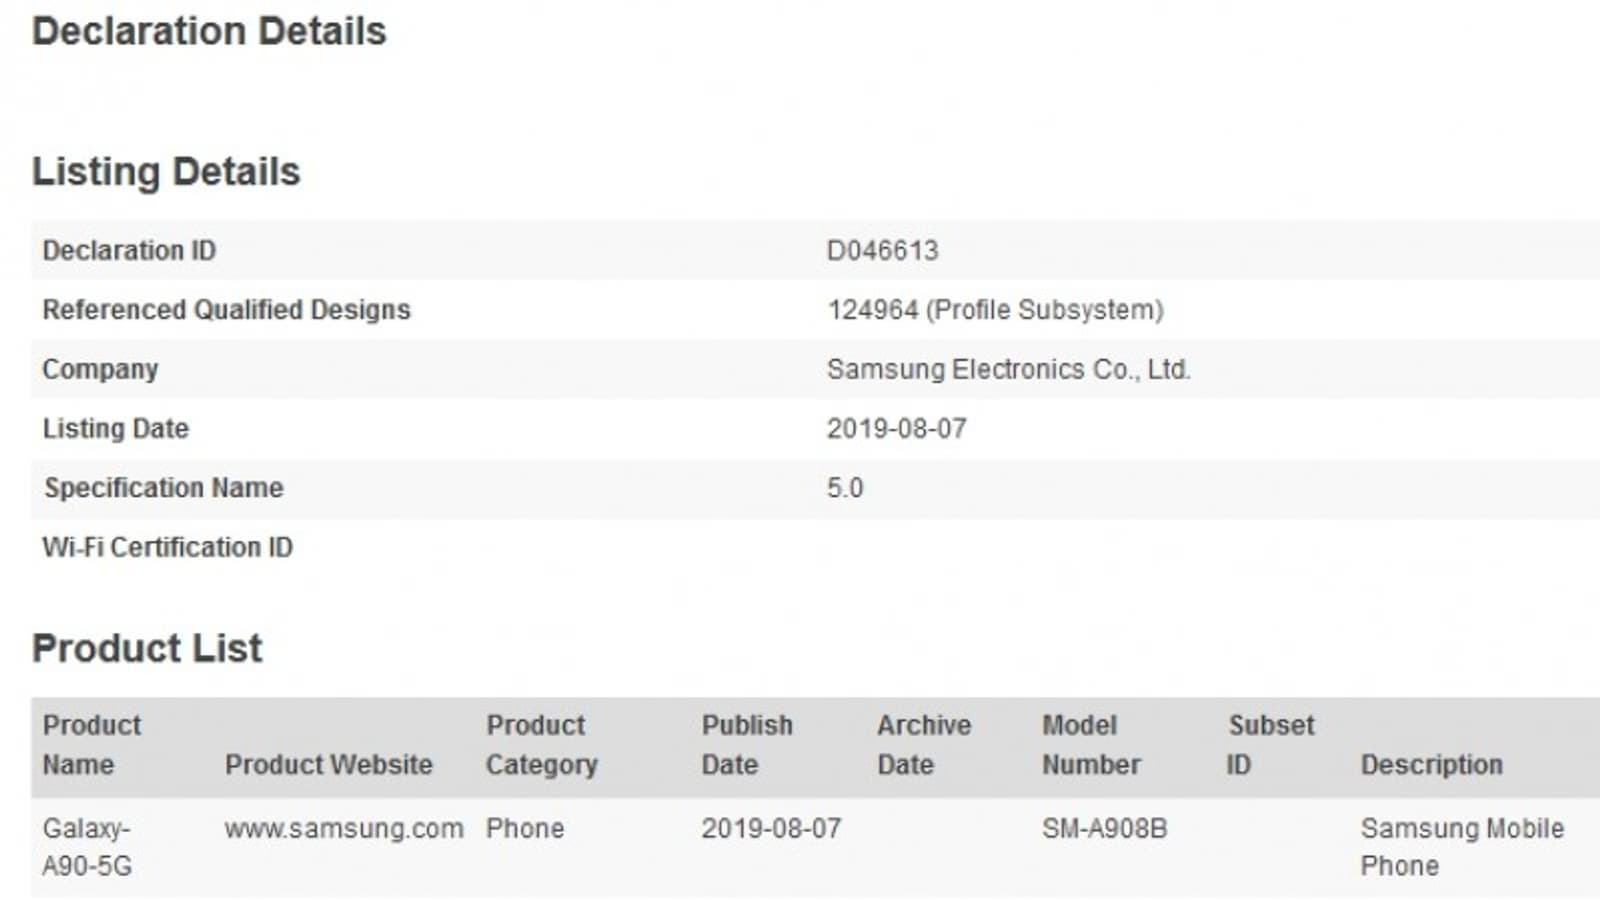Image resolution: width=1600 pixels, height=900 pixels.
Task: Click the Declaration ID value D046613
Action: [x=882, y=250]
